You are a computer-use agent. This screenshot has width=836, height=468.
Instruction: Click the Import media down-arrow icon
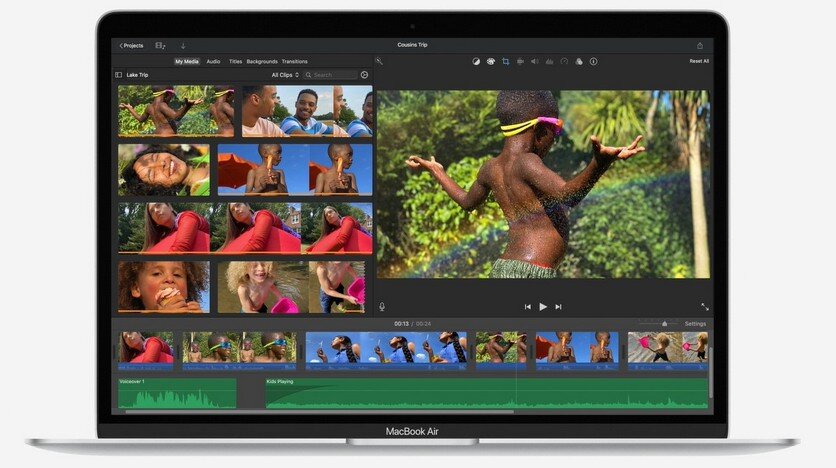(x=183, y=46)
